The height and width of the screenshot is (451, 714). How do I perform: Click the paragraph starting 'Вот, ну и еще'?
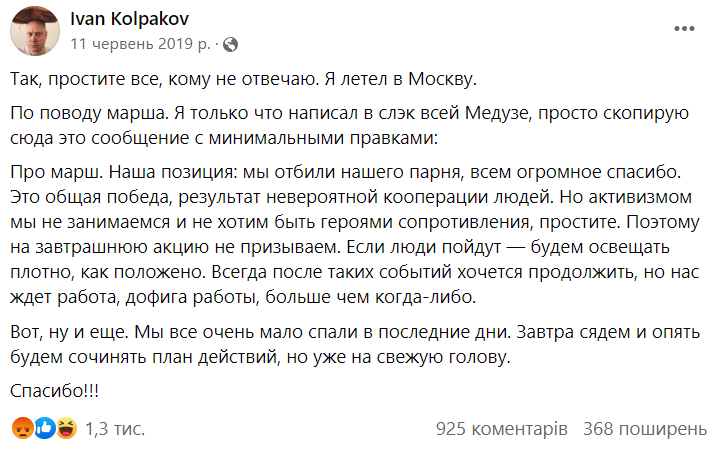355,344
